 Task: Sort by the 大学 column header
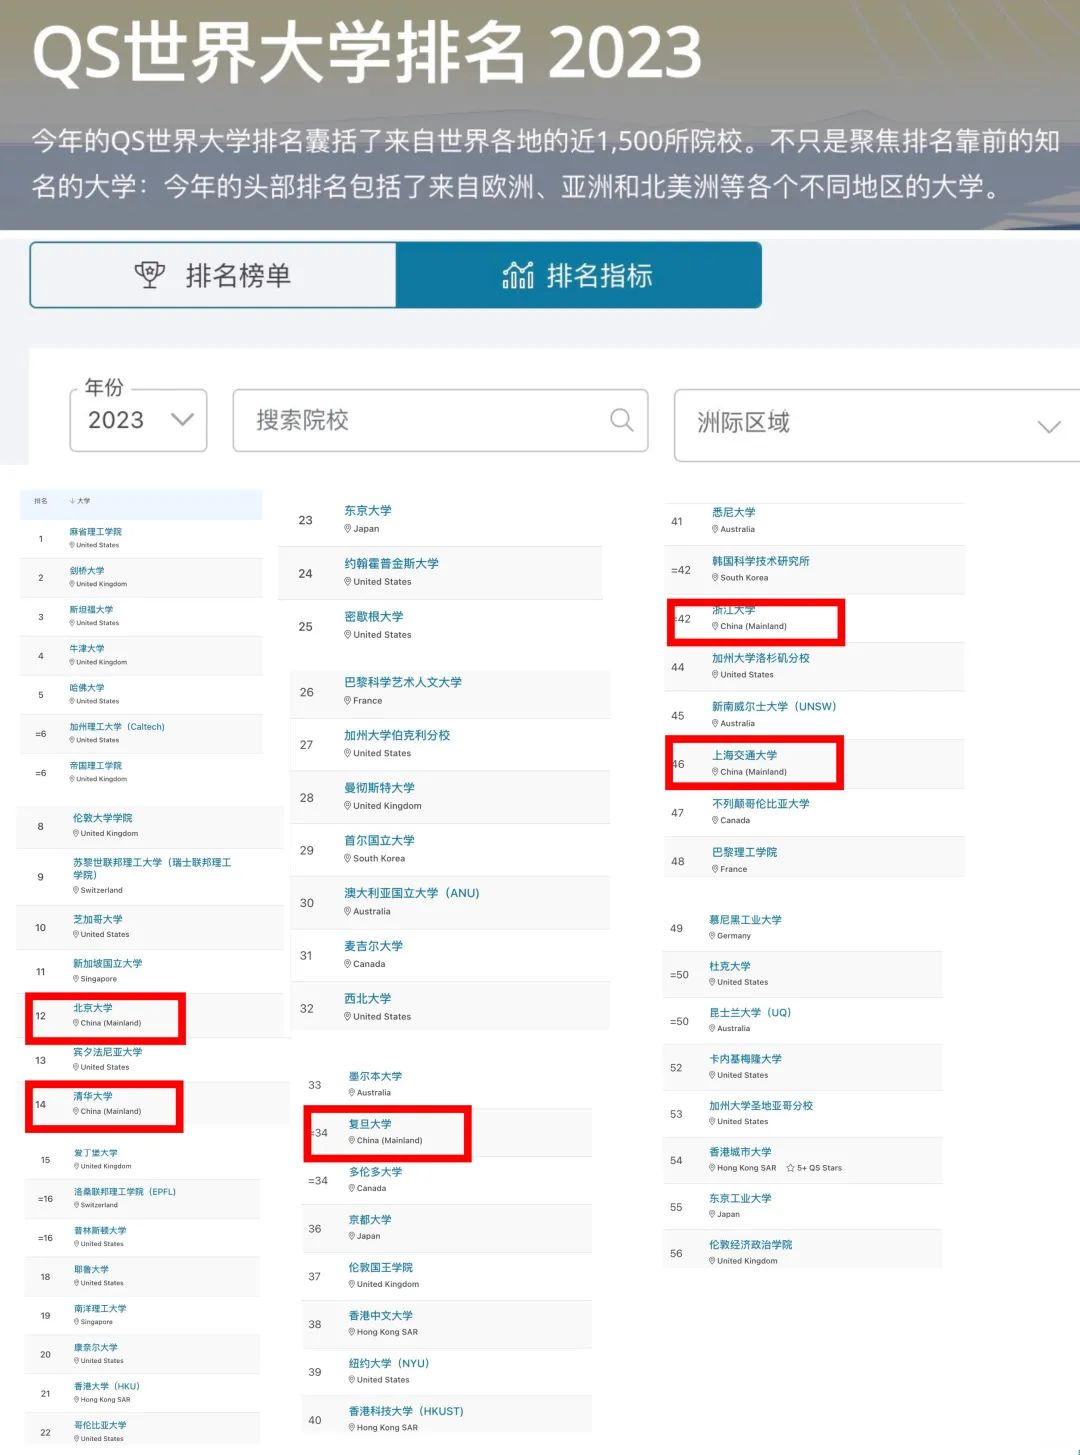pos(80,501)
